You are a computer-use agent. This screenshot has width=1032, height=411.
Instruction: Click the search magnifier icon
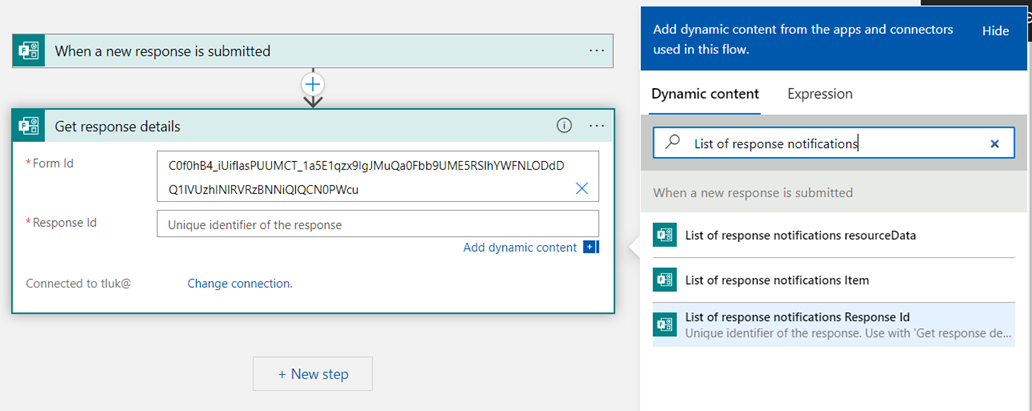coord(673,143)
